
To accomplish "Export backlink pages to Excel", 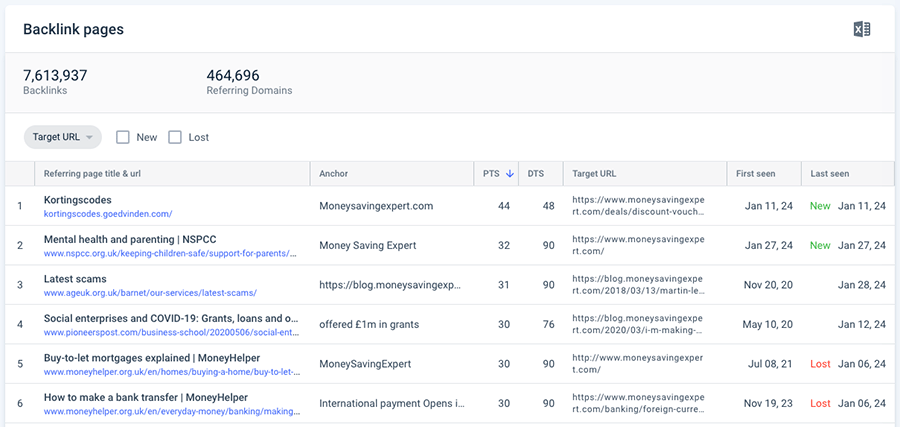I will tap(862, 29).
